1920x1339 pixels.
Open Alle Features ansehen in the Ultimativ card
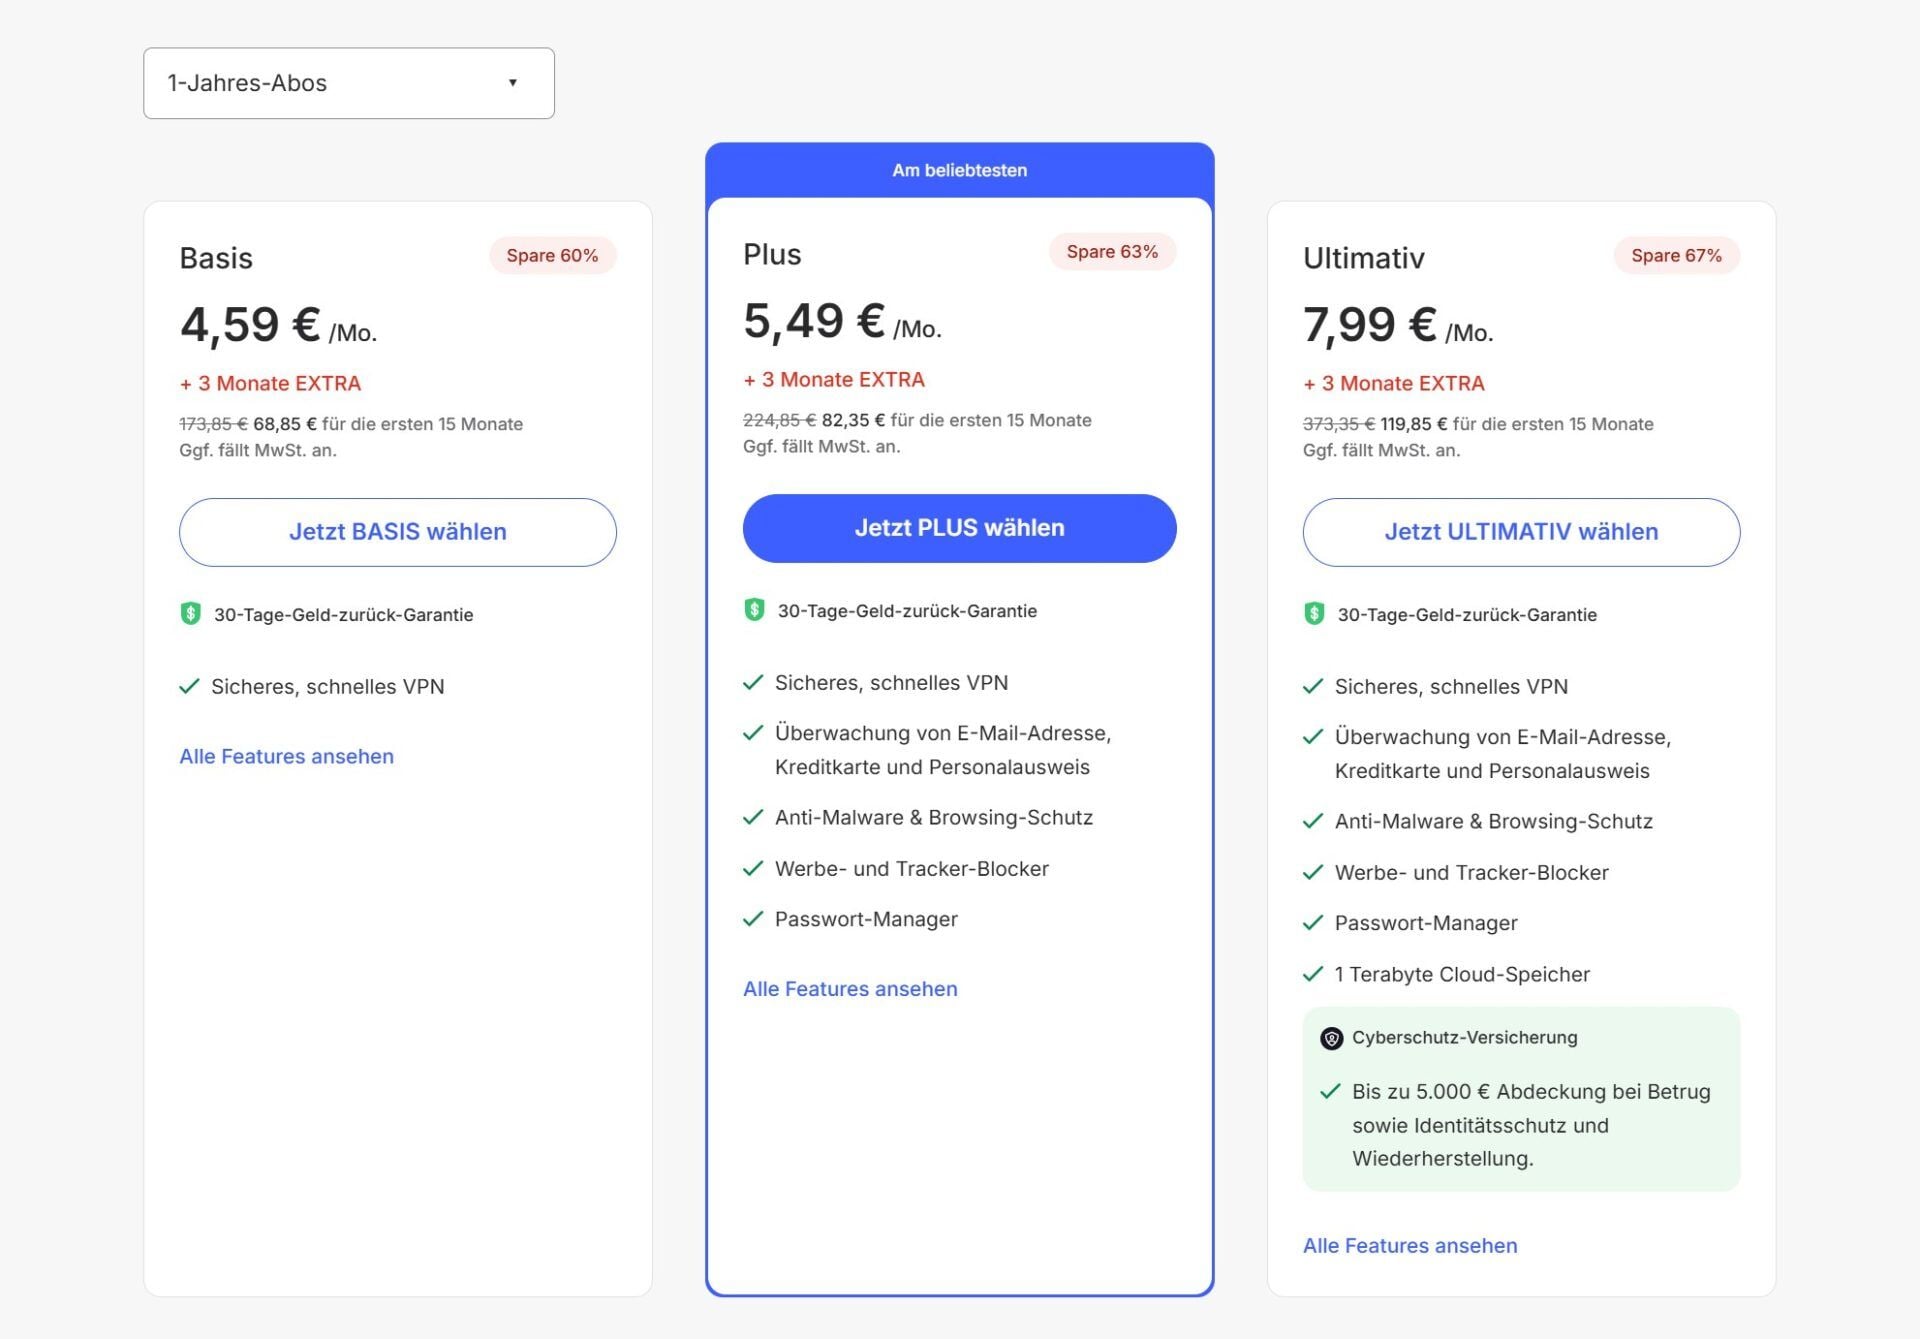(1409, 1245)
